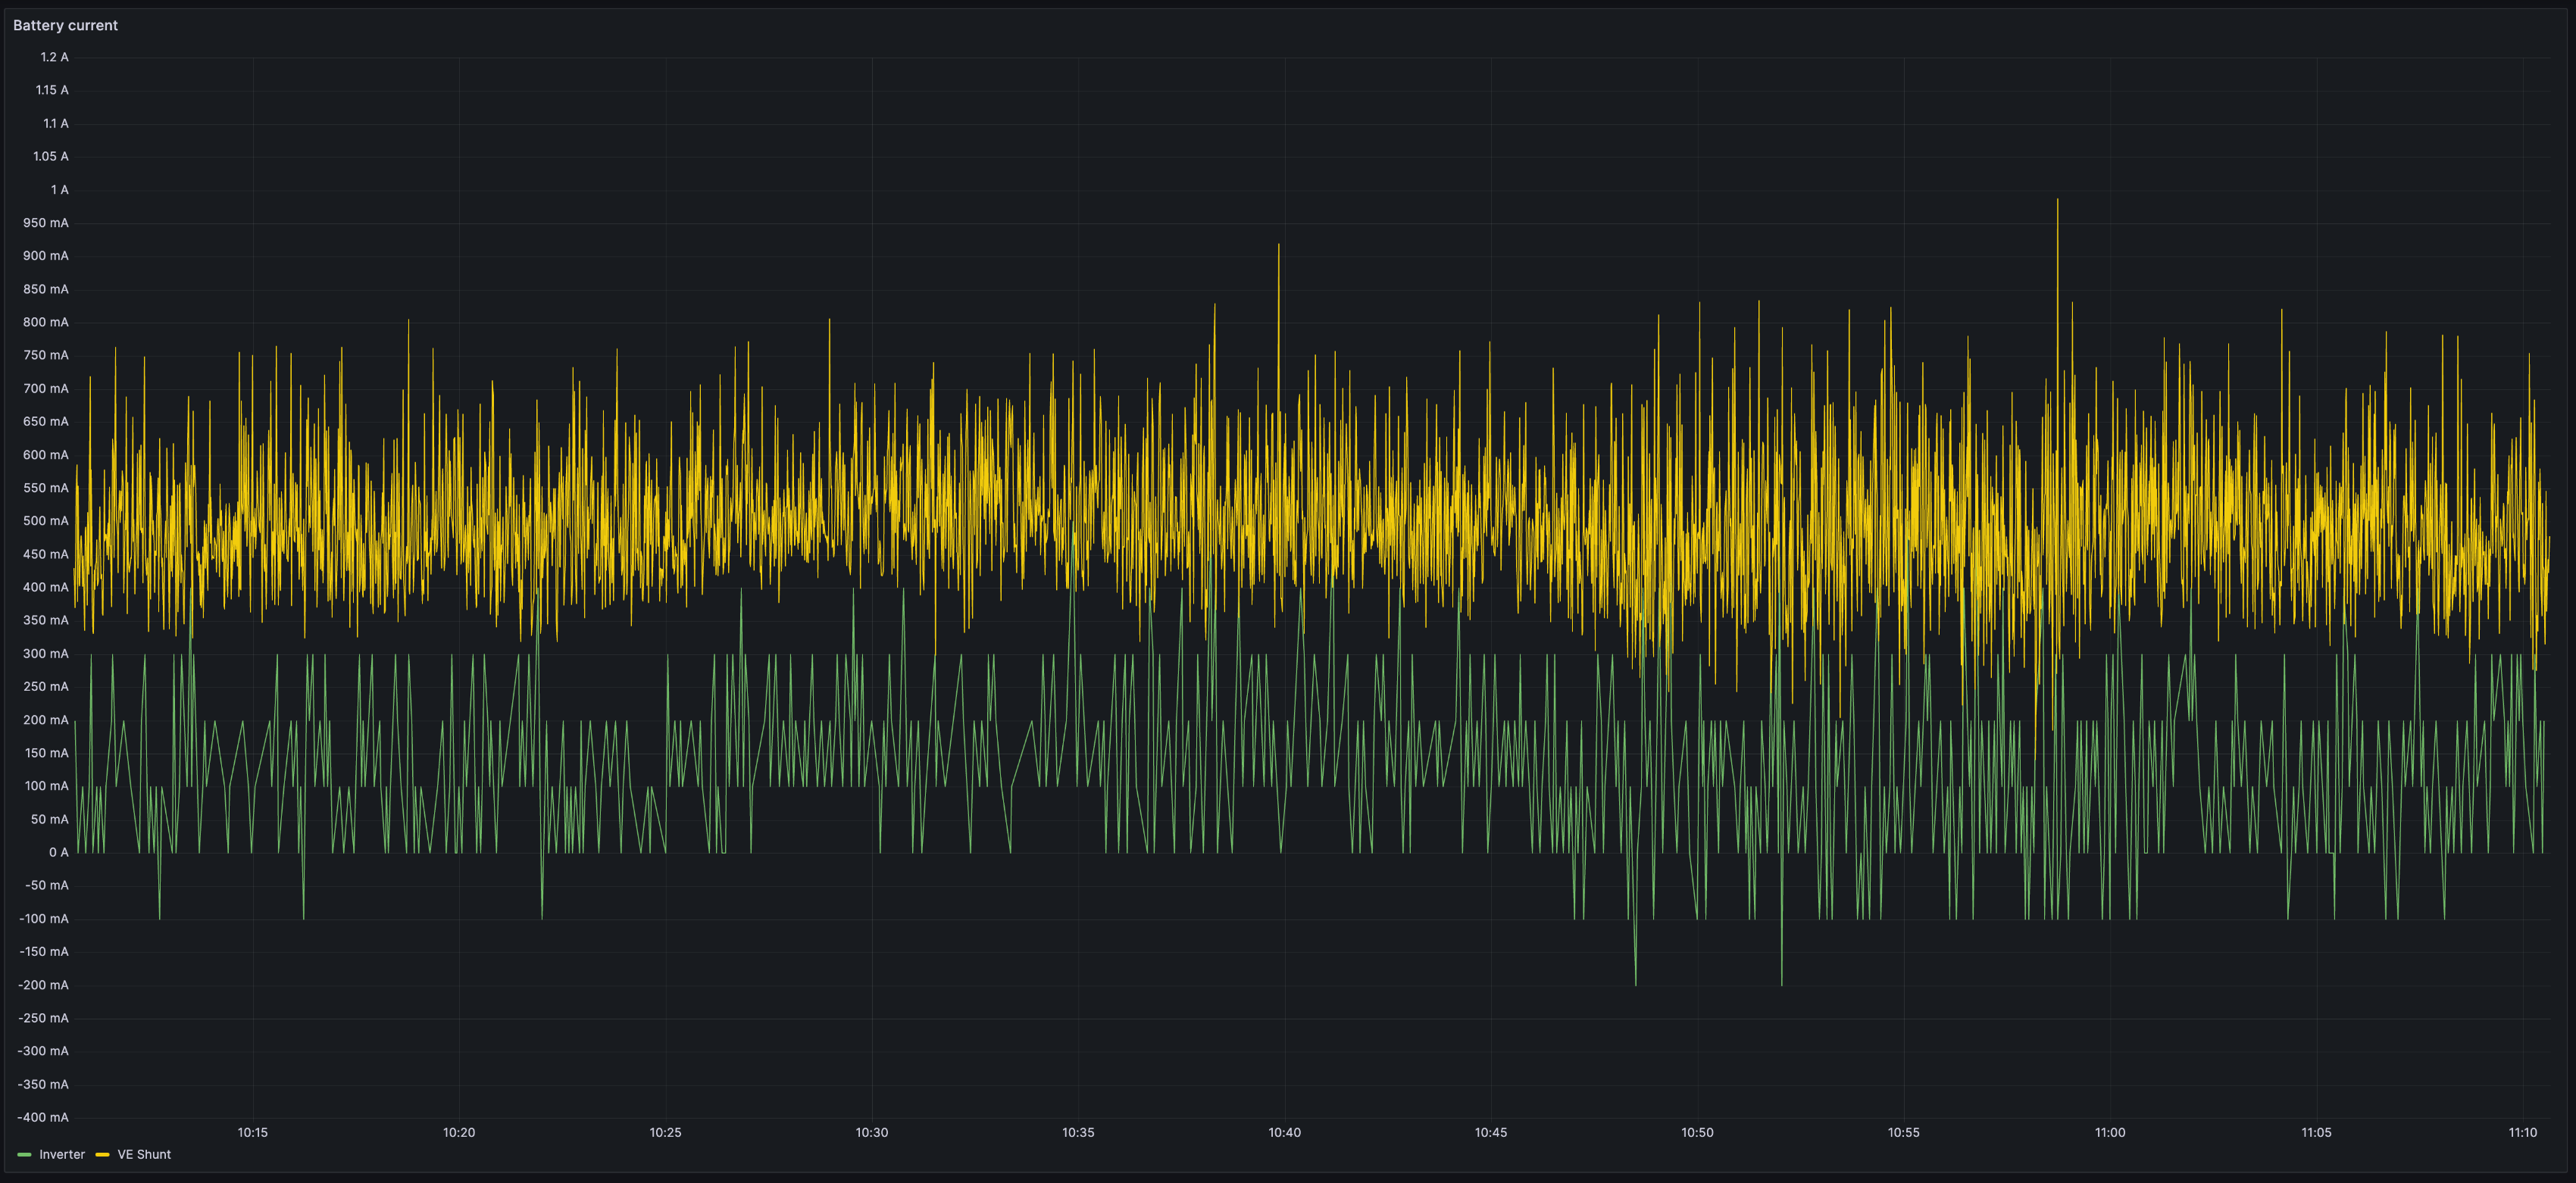Viewport: 2576px width, 1183px height.
Task: Click the -100 mA y-axis label
Action: point(44,918)
